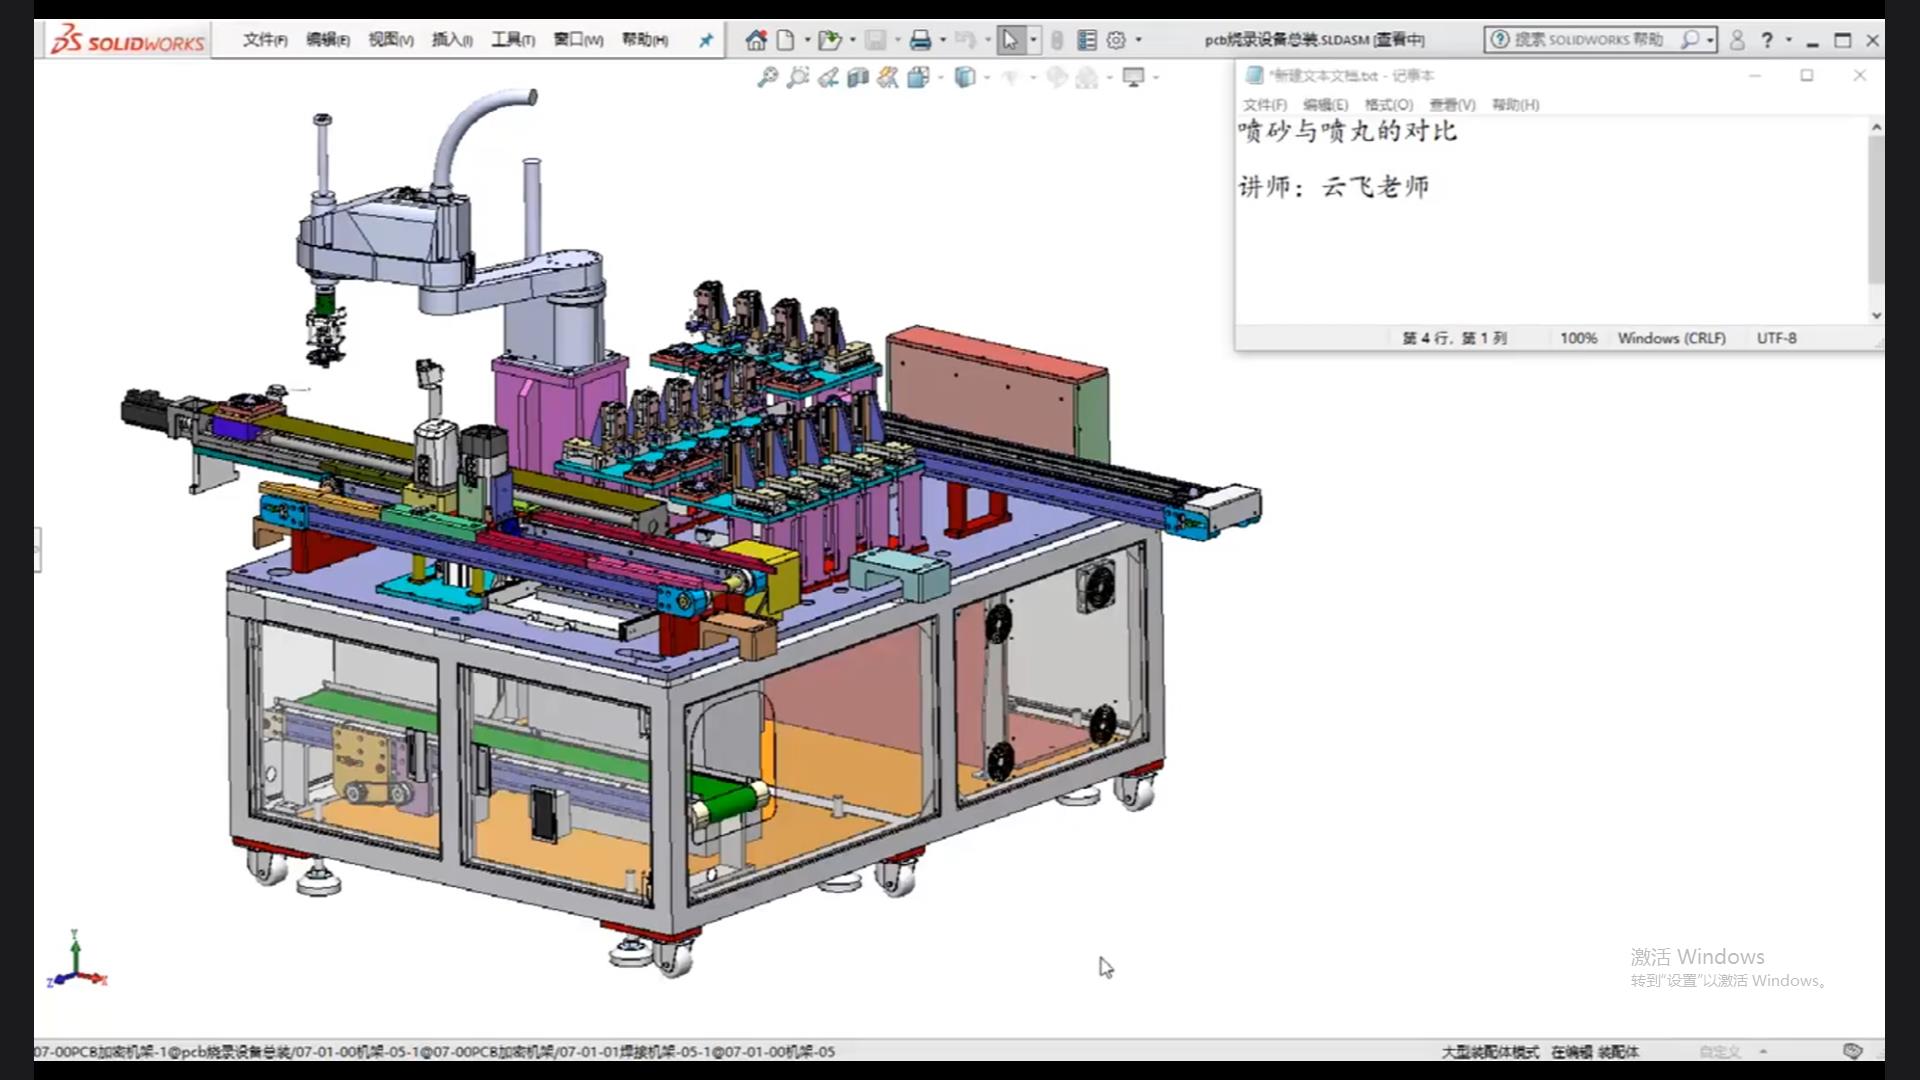The height and width of the screenshot is (1080, 1920).
Task: Open the File Properties list icon
Action: click(1087, 40)
